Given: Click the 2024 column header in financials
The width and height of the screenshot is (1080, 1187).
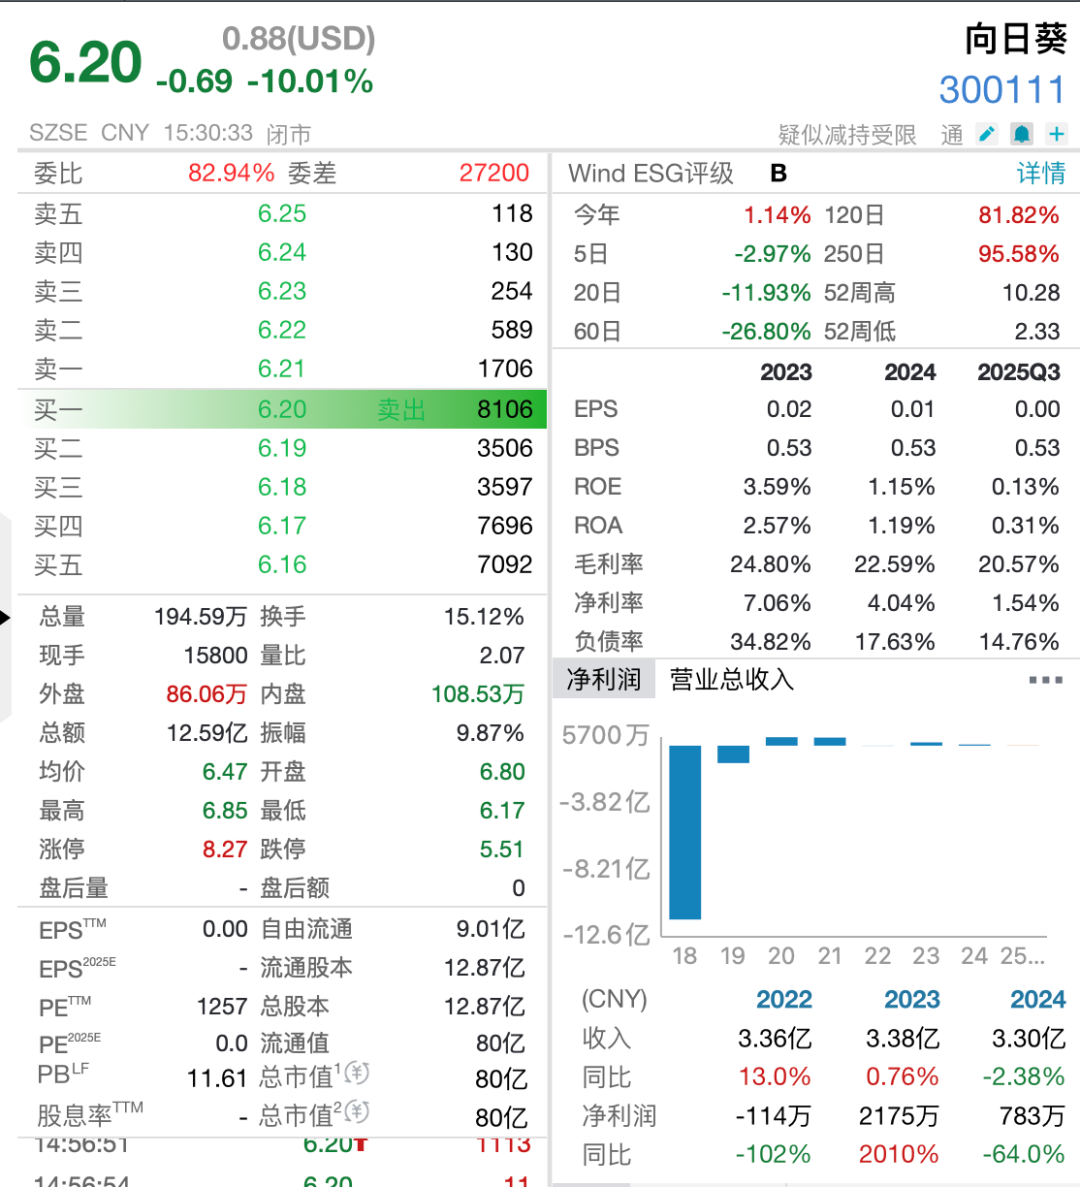Looking at the screenshot, I should tap(909, 373).
